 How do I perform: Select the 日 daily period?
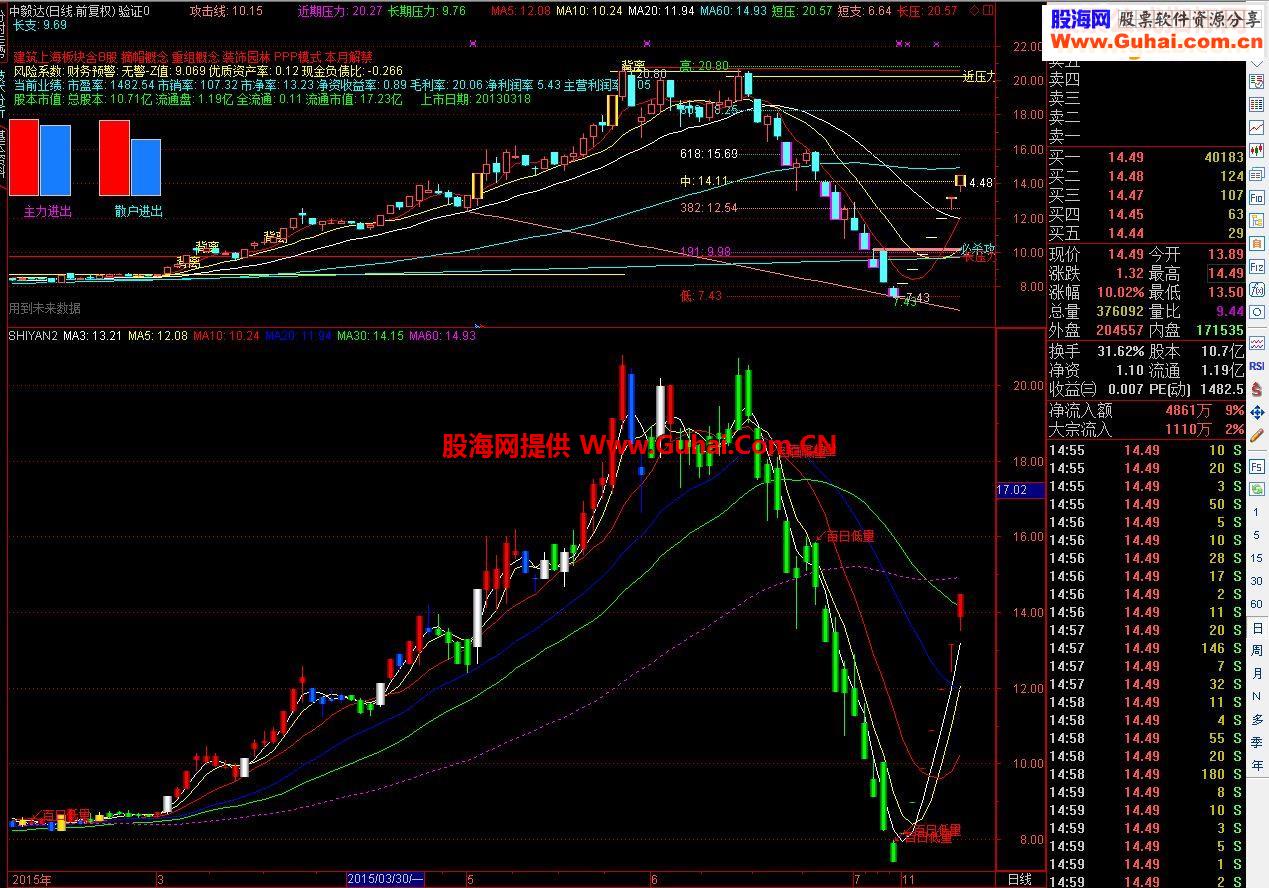click(x=1257, y=628)
